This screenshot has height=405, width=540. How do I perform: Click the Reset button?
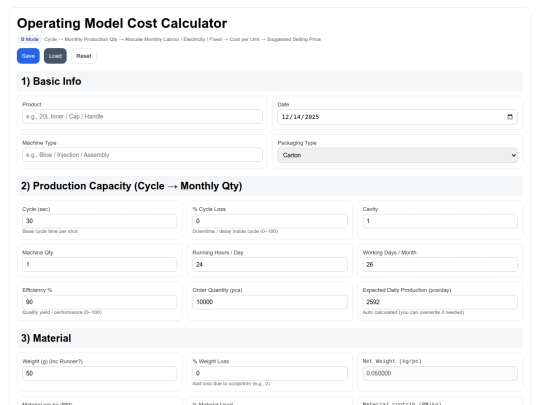point(84,56)
